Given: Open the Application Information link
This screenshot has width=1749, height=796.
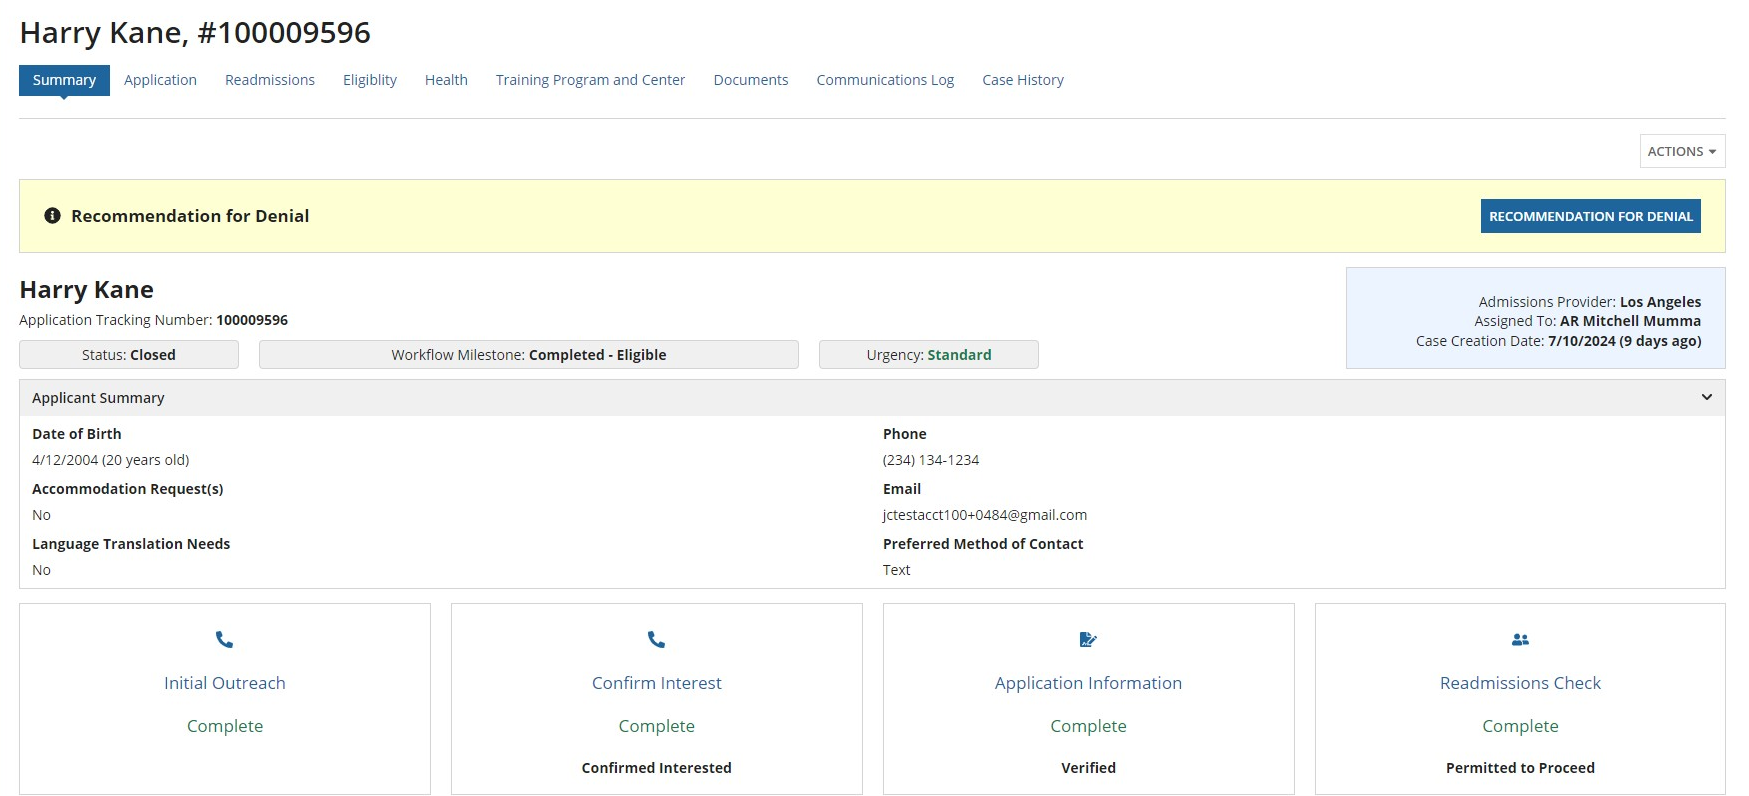Looking at the screenshot, I should 1088,683.
